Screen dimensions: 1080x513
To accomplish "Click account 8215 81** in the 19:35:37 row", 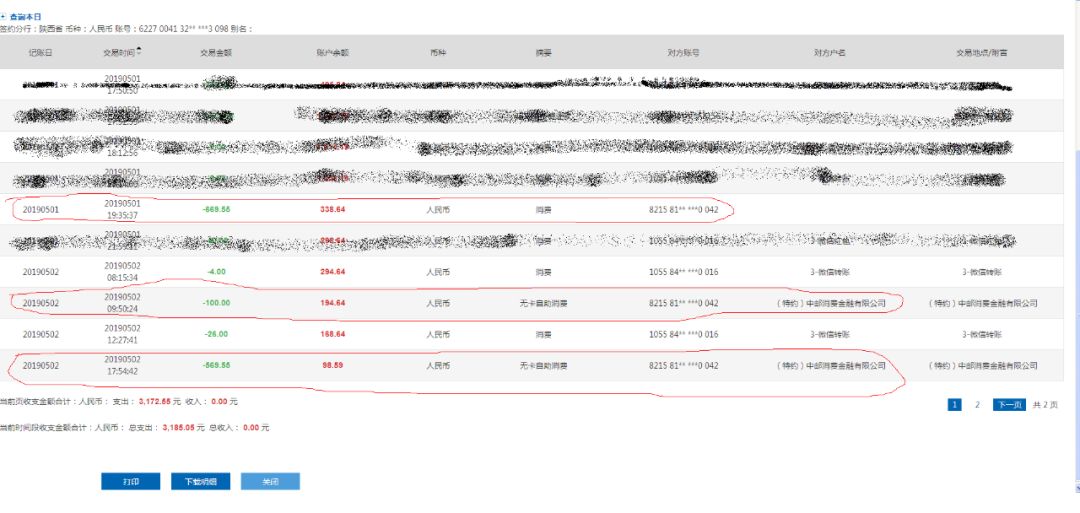I will click(x=683, y=209).
